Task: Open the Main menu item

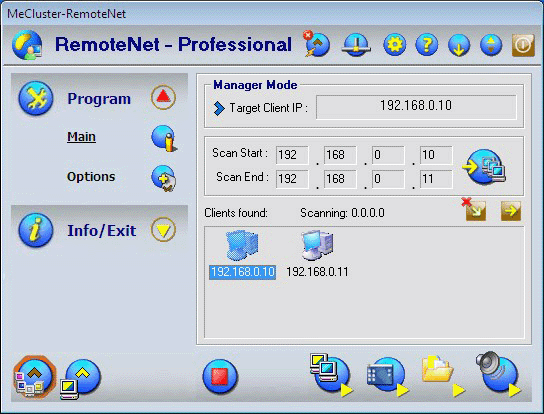Action: pos(81,137)
